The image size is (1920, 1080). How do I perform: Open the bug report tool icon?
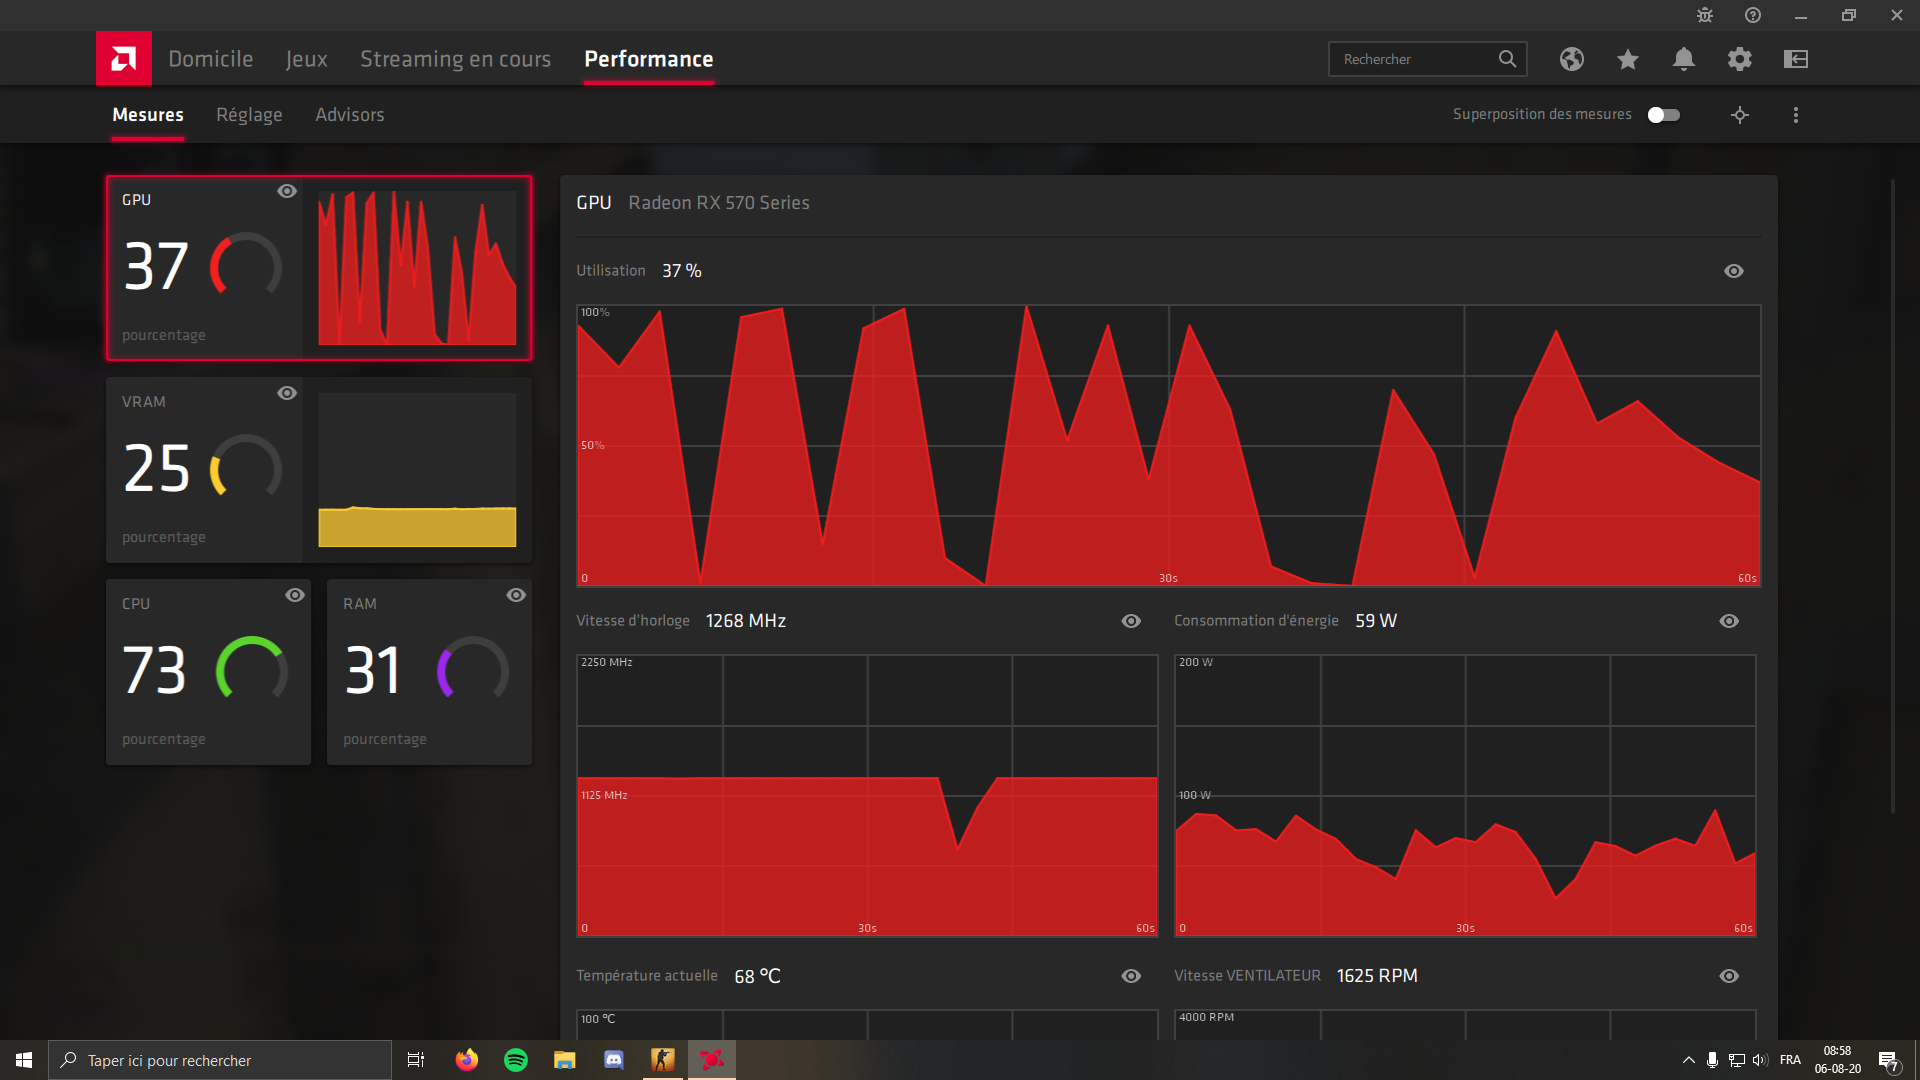(1705, 15)
